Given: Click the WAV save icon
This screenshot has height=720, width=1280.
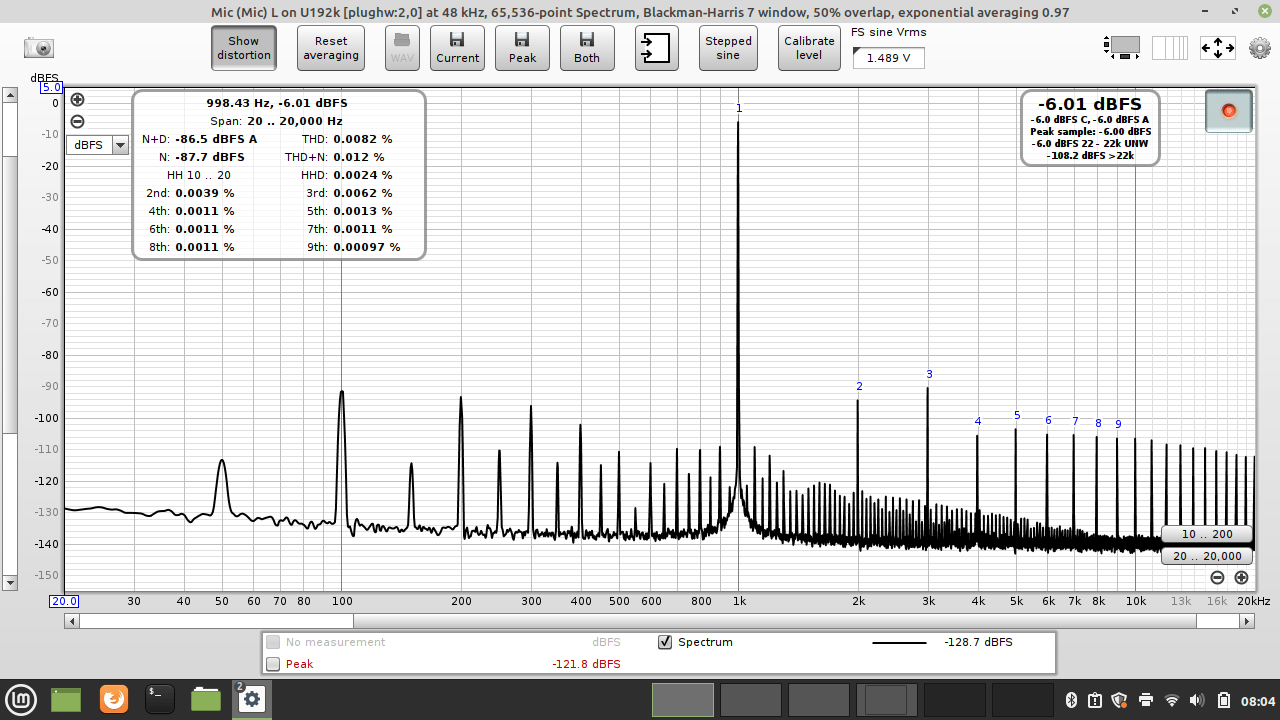Looking at the screenshot, I should pos(402,47).
